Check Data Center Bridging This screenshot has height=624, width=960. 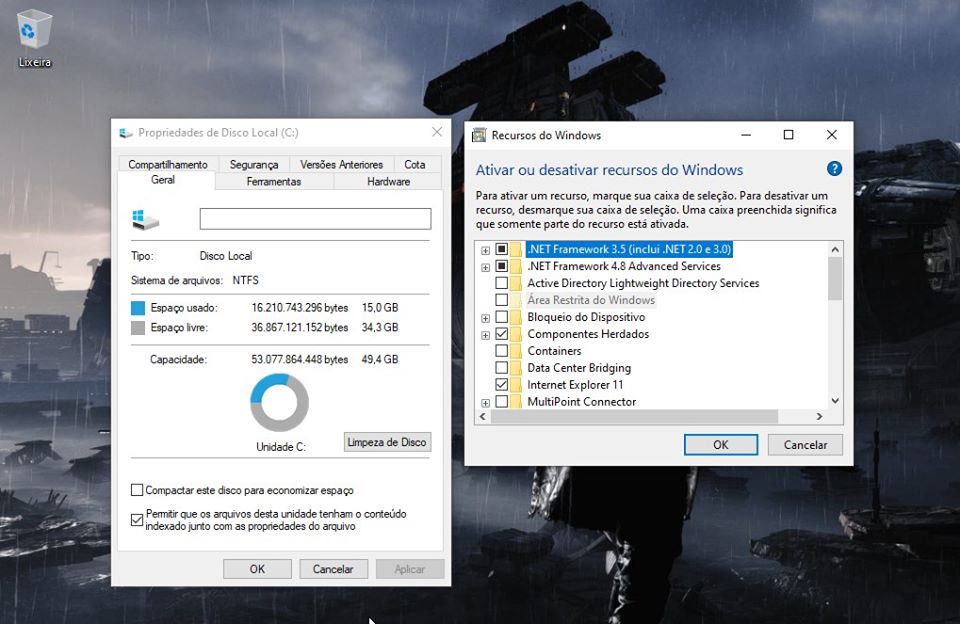pos(501,368)
